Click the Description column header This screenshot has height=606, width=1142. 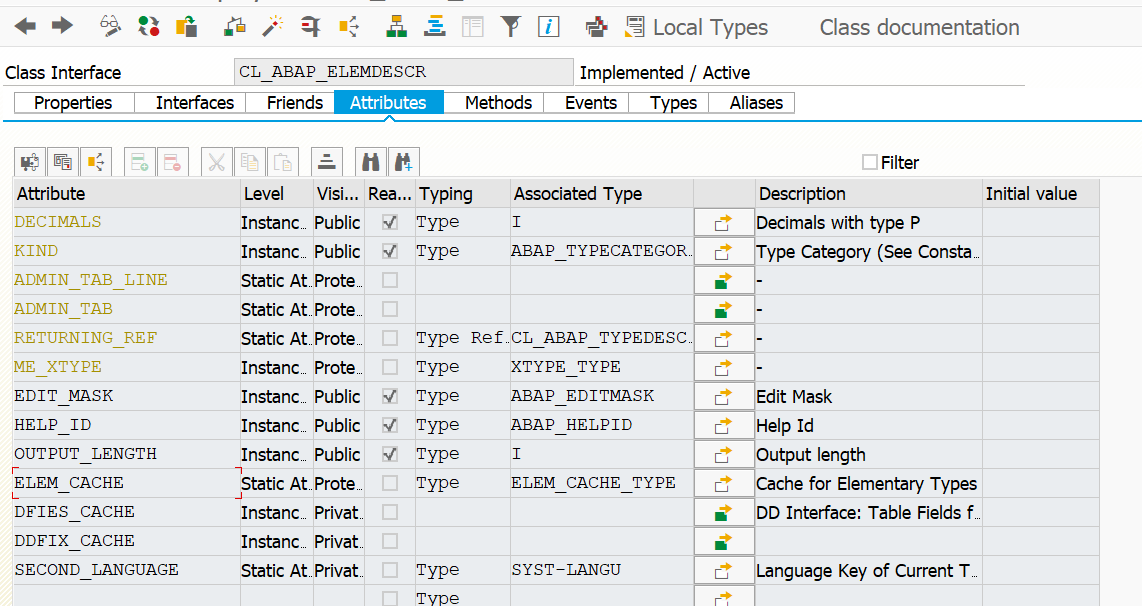pyautogui.click(x=868, y=194)
